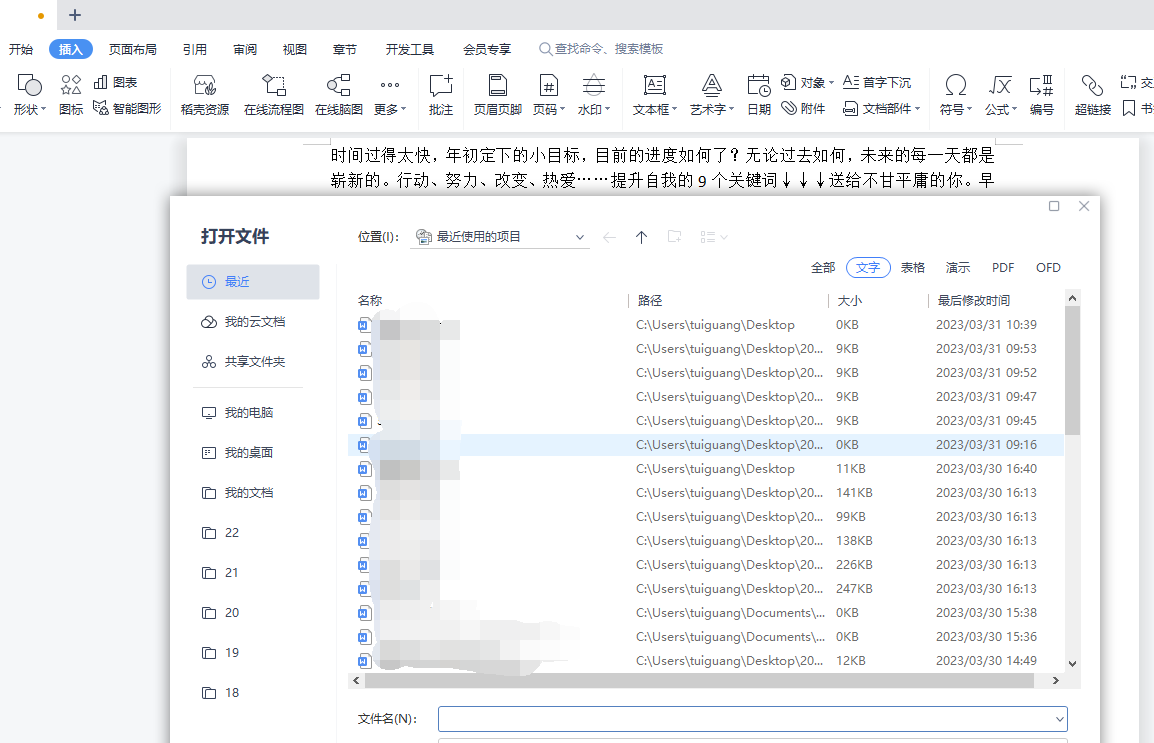Select the 141KB file row
Image resolution: width=1154 pixels, height=743 pixels.
706,492
